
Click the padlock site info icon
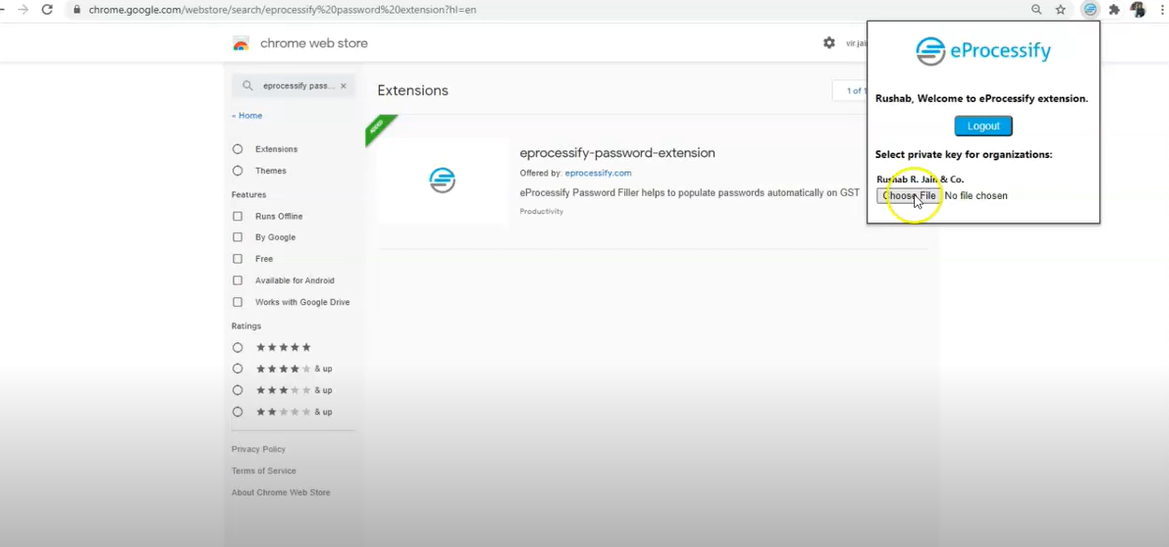pyautogui.click(x=77, y=10)
